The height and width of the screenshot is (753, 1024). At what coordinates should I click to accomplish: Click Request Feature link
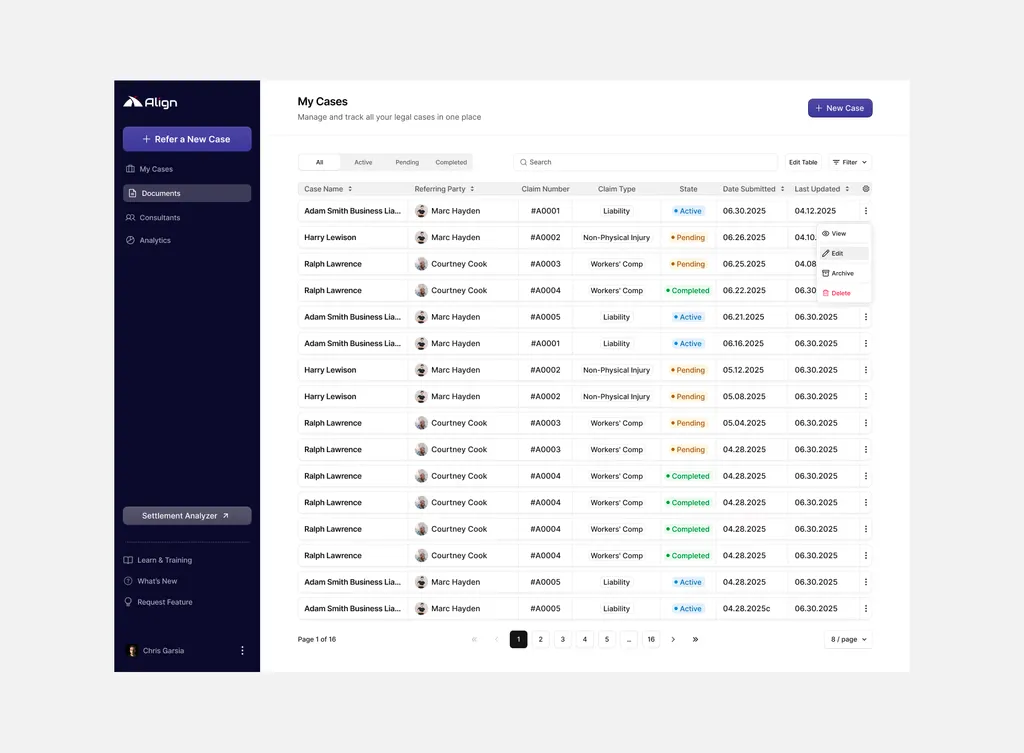pos(158,602)
